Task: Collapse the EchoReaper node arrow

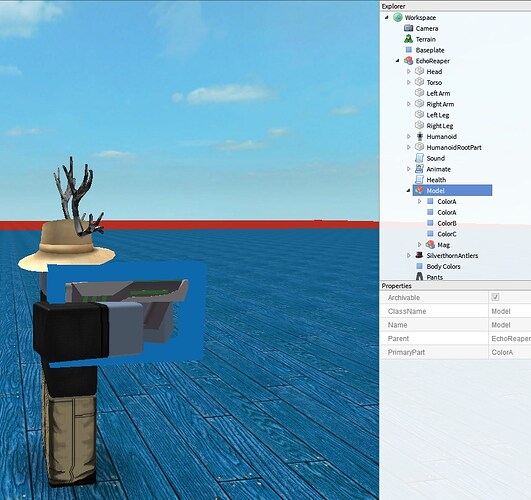Action: point(398,61)
